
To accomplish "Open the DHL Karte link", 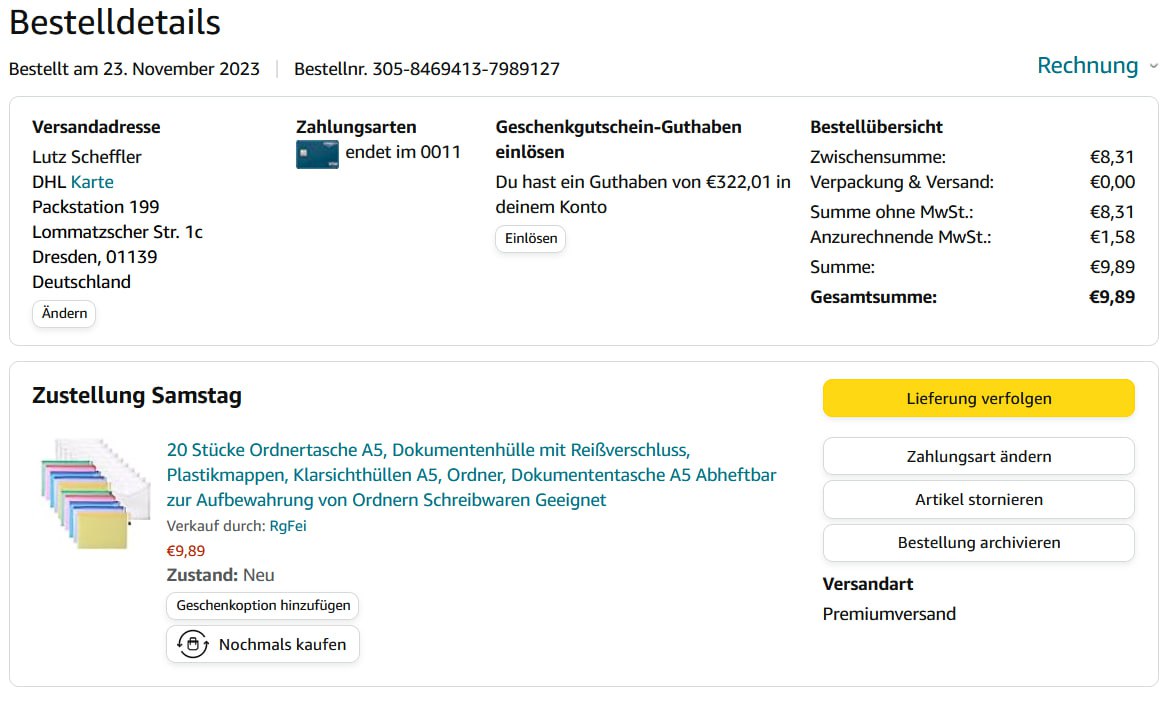I will 92,182.
